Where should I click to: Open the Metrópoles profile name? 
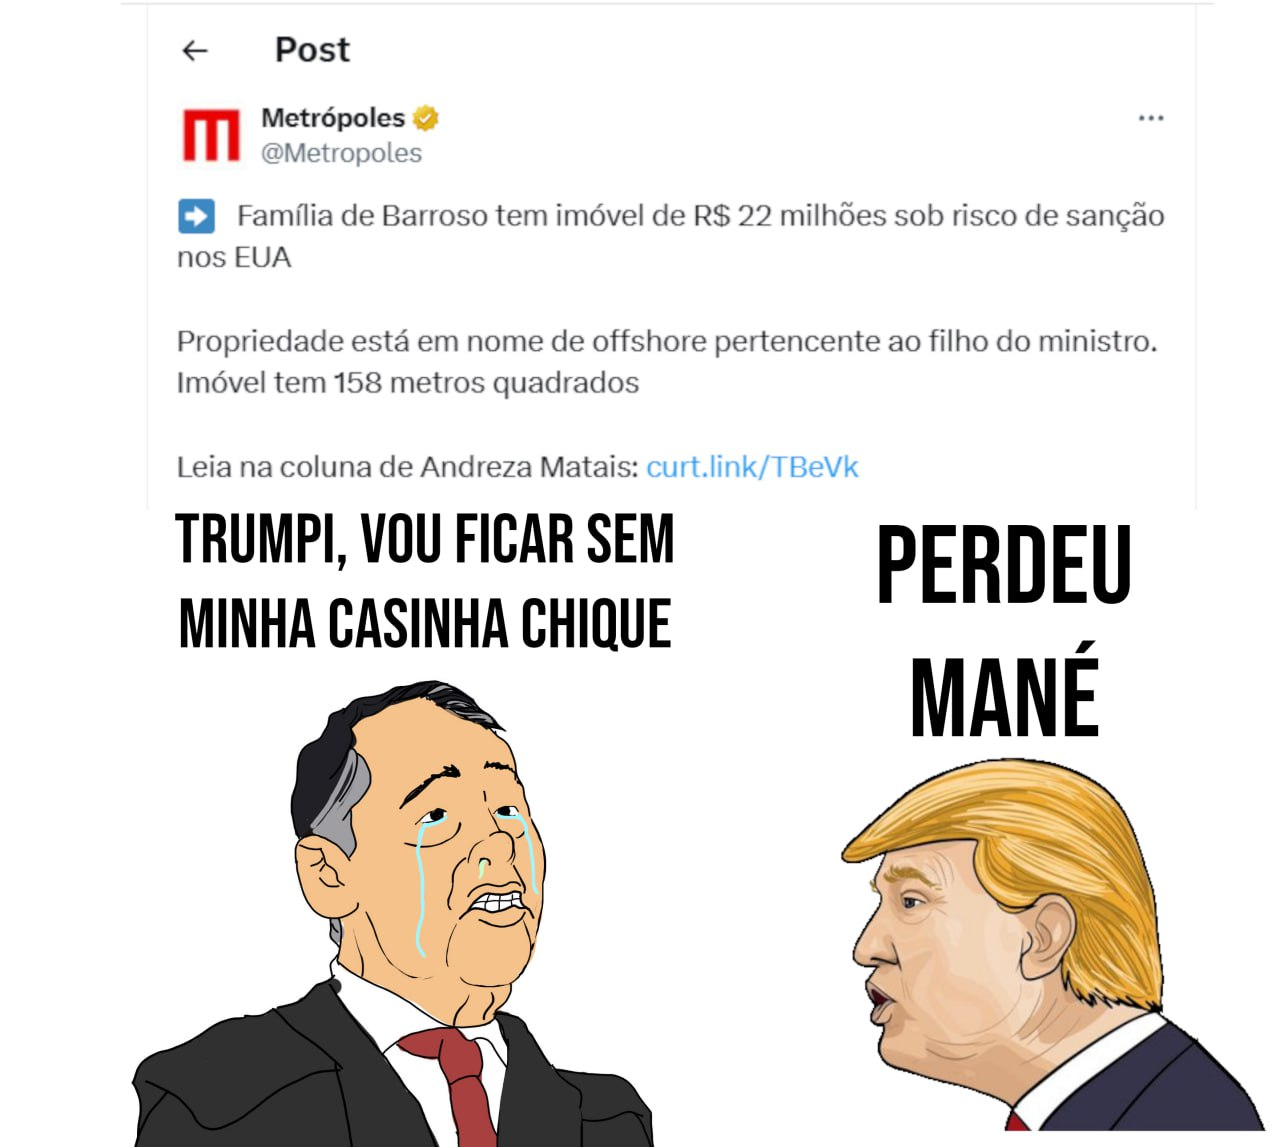(333, 118)
